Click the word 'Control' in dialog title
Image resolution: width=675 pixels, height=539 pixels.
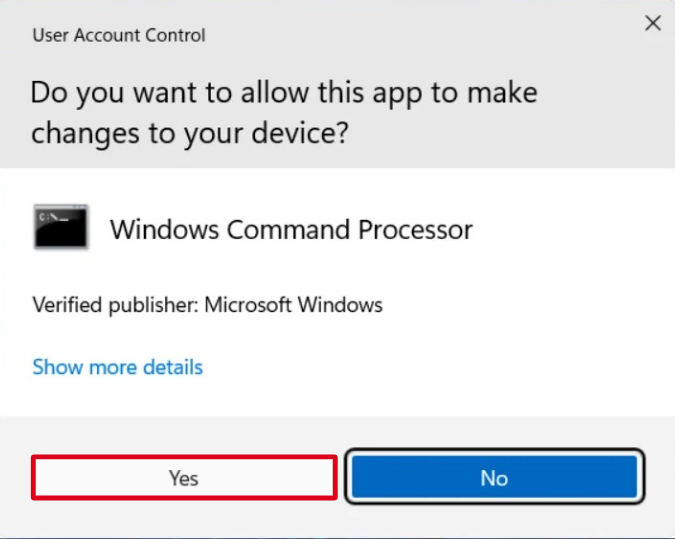coord(176,35)
